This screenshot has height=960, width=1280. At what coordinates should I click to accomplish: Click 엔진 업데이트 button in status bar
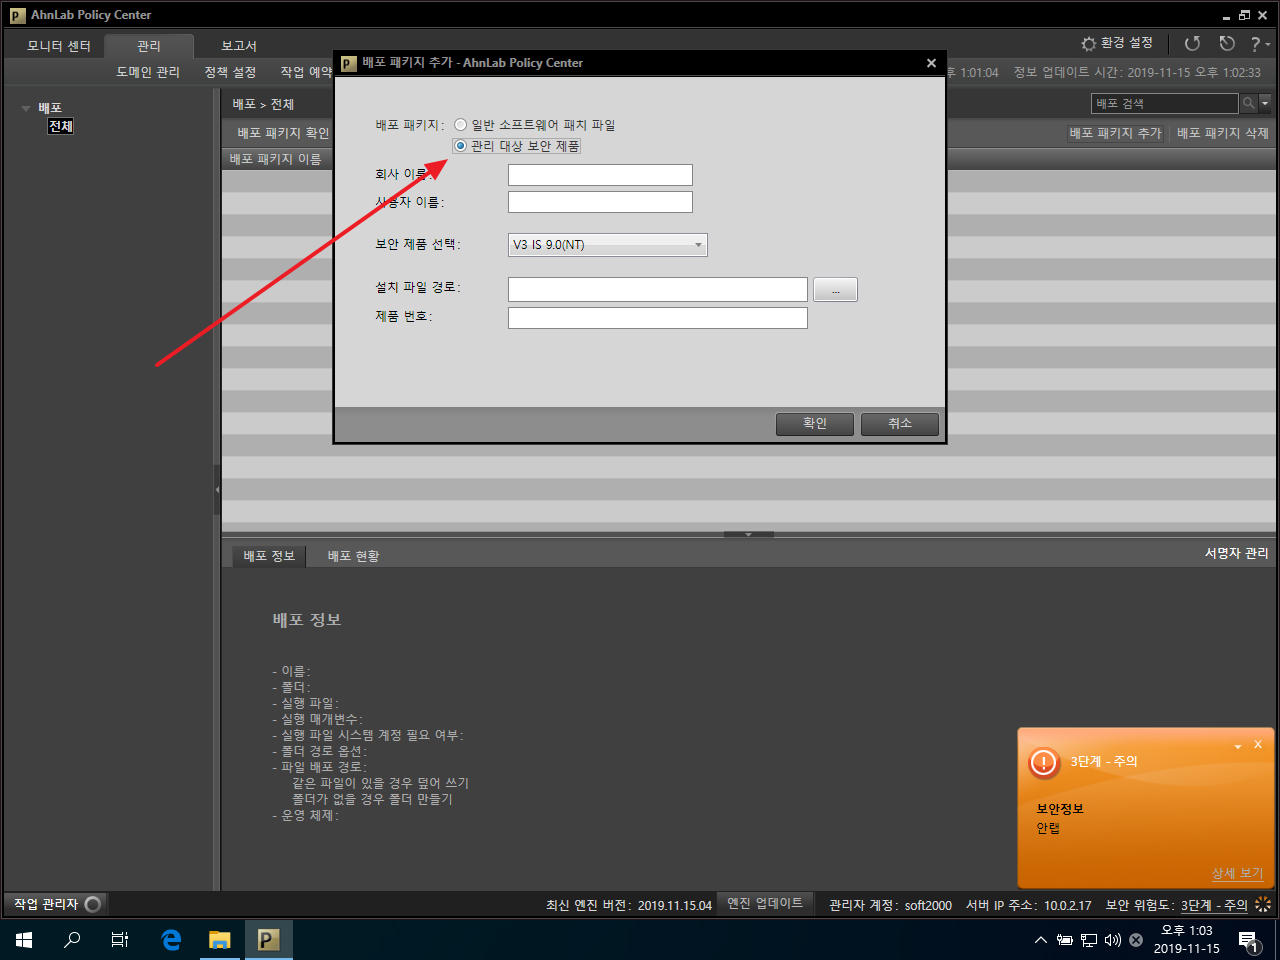pyautogui.click(x=765, y=904)
